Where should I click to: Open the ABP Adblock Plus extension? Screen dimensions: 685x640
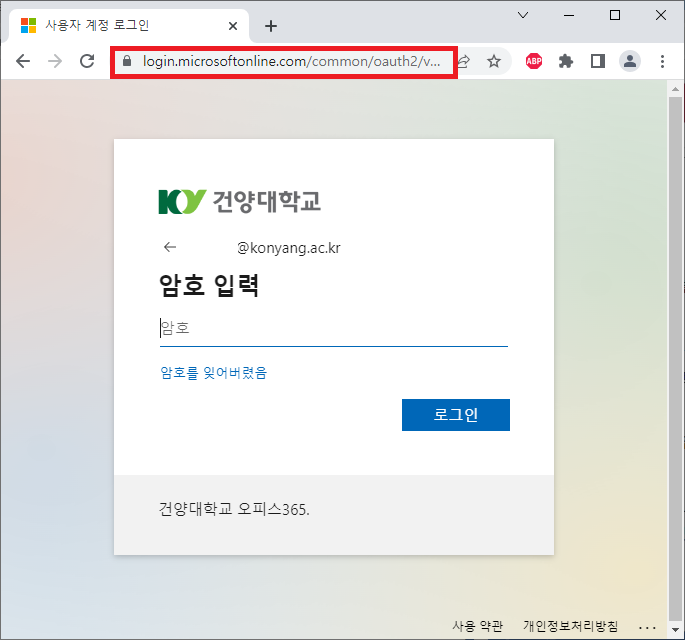click(x=535, y=61)
